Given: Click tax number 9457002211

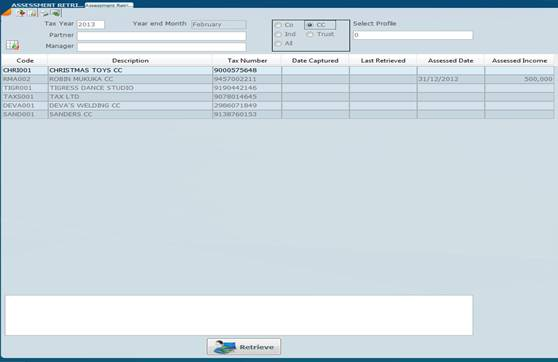Looking at the screenshot, I should click(247, 79).
